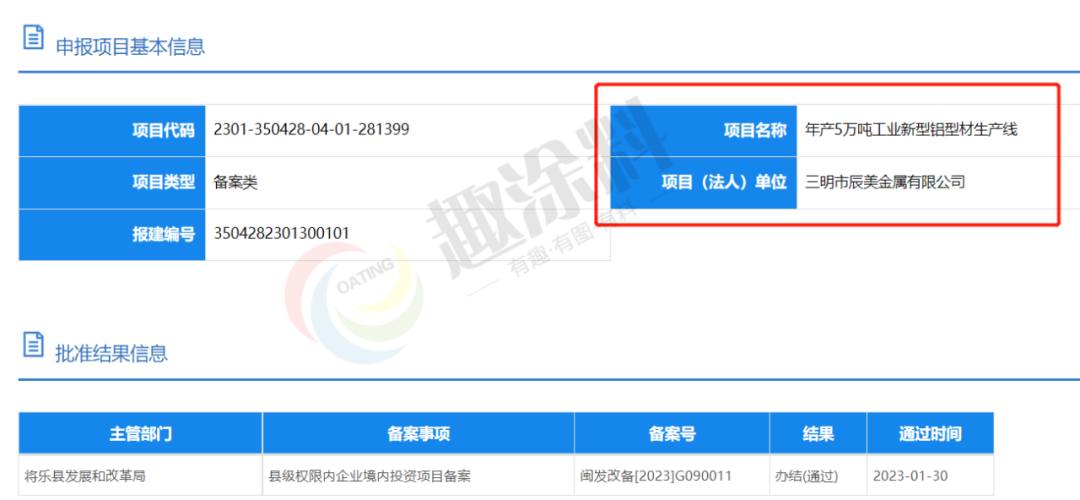
Task: Click project code 2301-350428-04-01-281399
Action: pyautogui.click(x=311, y=130)
